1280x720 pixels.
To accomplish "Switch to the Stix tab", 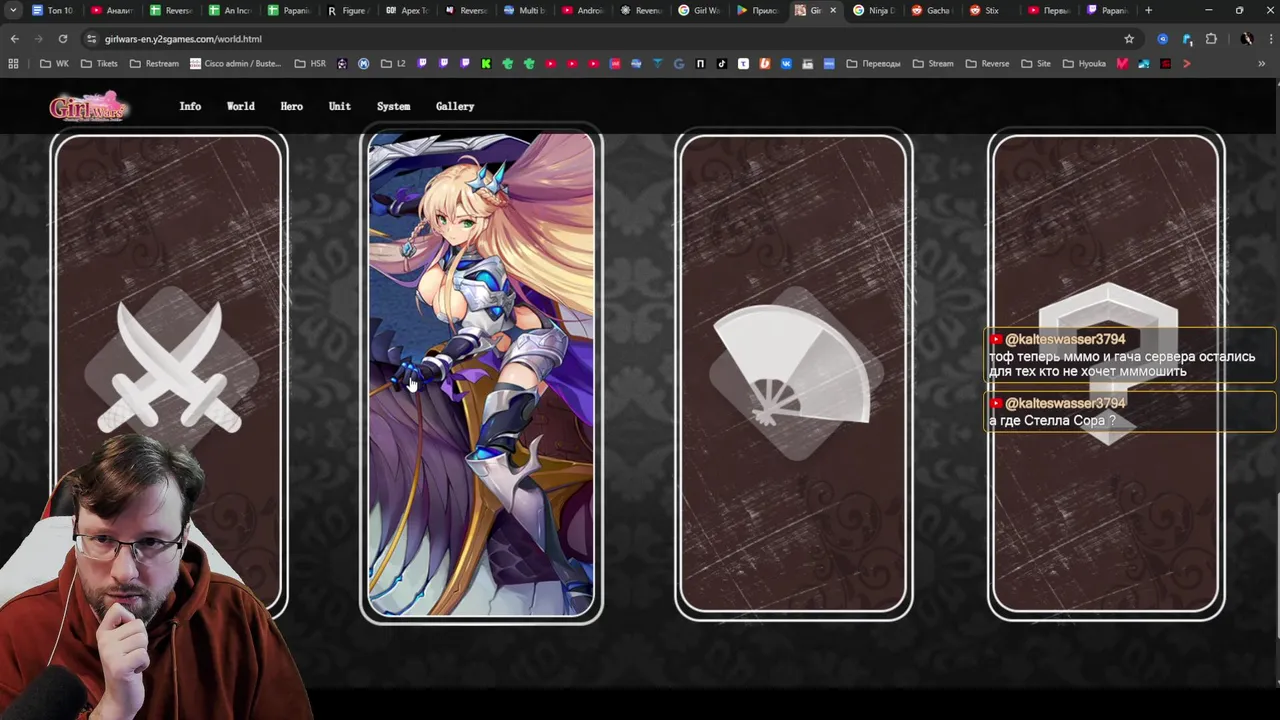I will 992,10.
